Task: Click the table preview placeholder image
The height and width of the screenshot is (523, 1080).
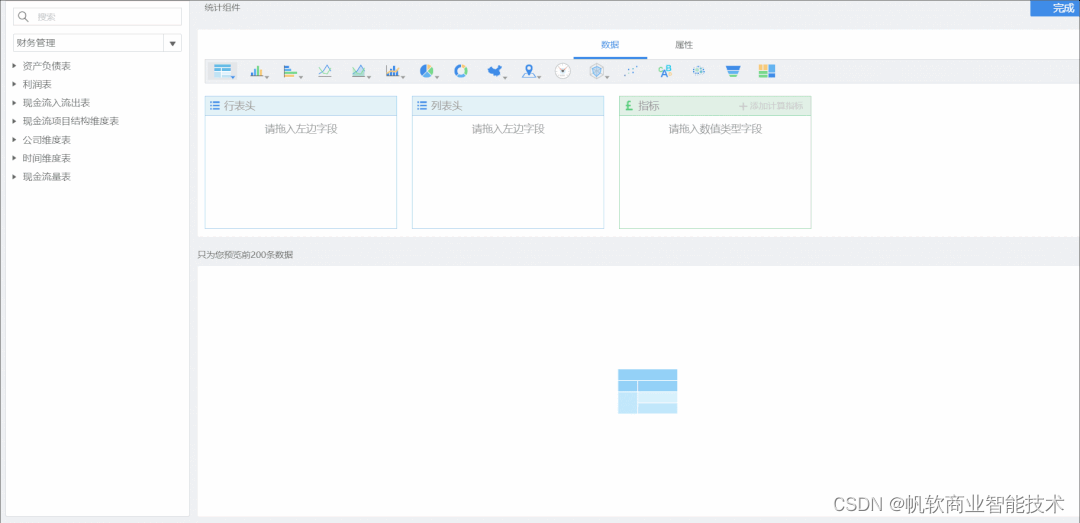Action: 647,391
